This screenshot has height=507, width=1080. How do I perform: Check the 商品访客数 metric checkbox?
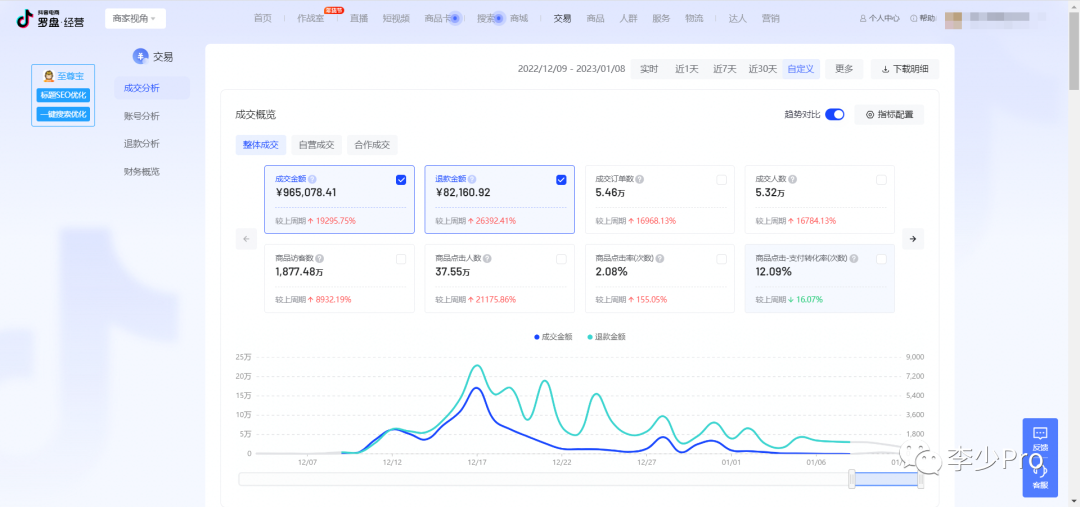[x=401, y=259]
